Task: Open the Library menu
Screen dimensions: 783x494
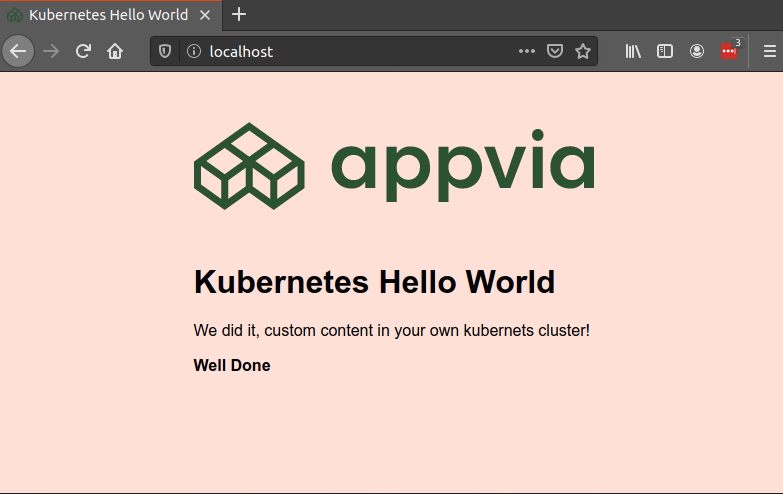Action: pyautogui.click(x=633, y=51)
